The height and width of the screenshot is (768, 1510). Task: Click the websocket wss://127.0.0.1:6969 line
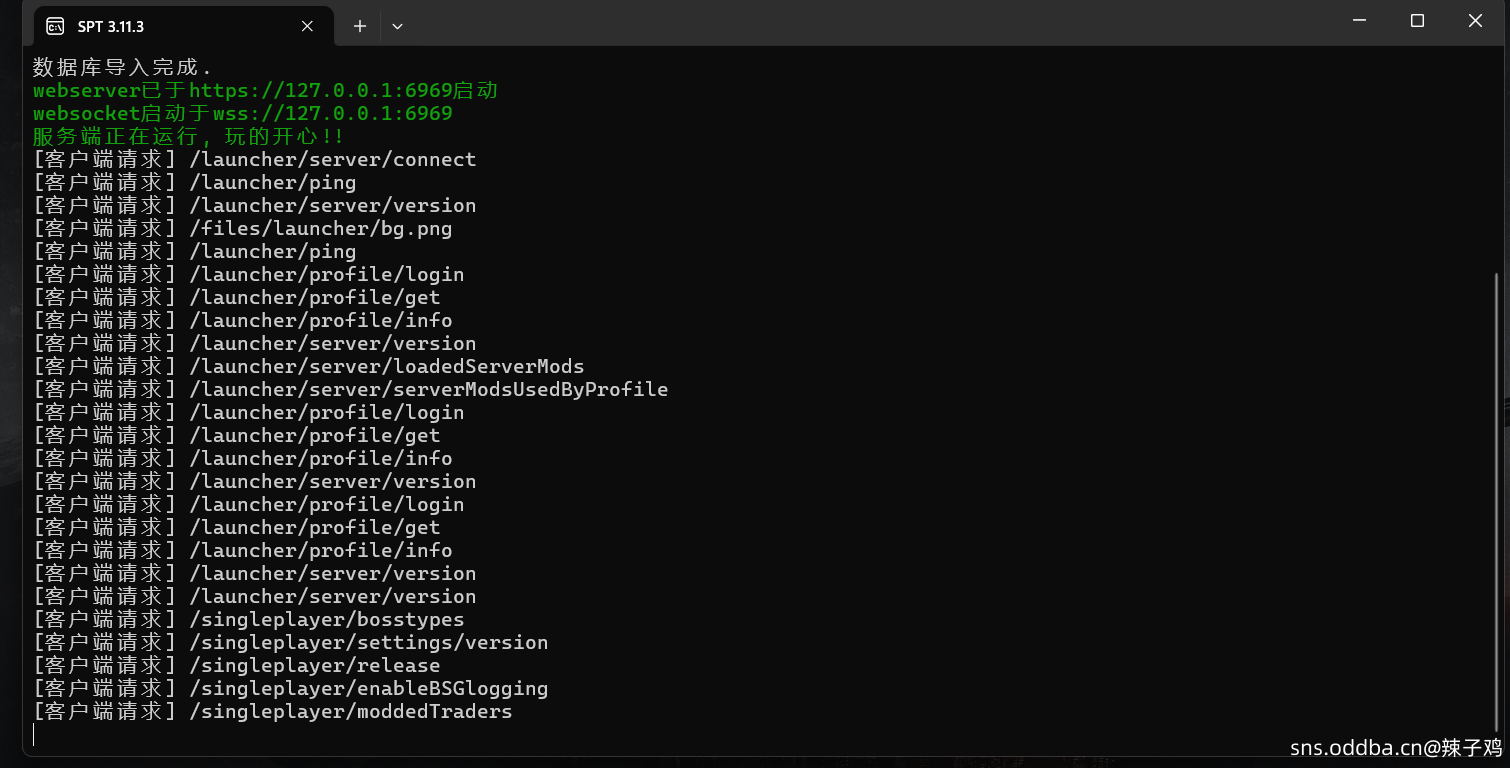point(242,113)
